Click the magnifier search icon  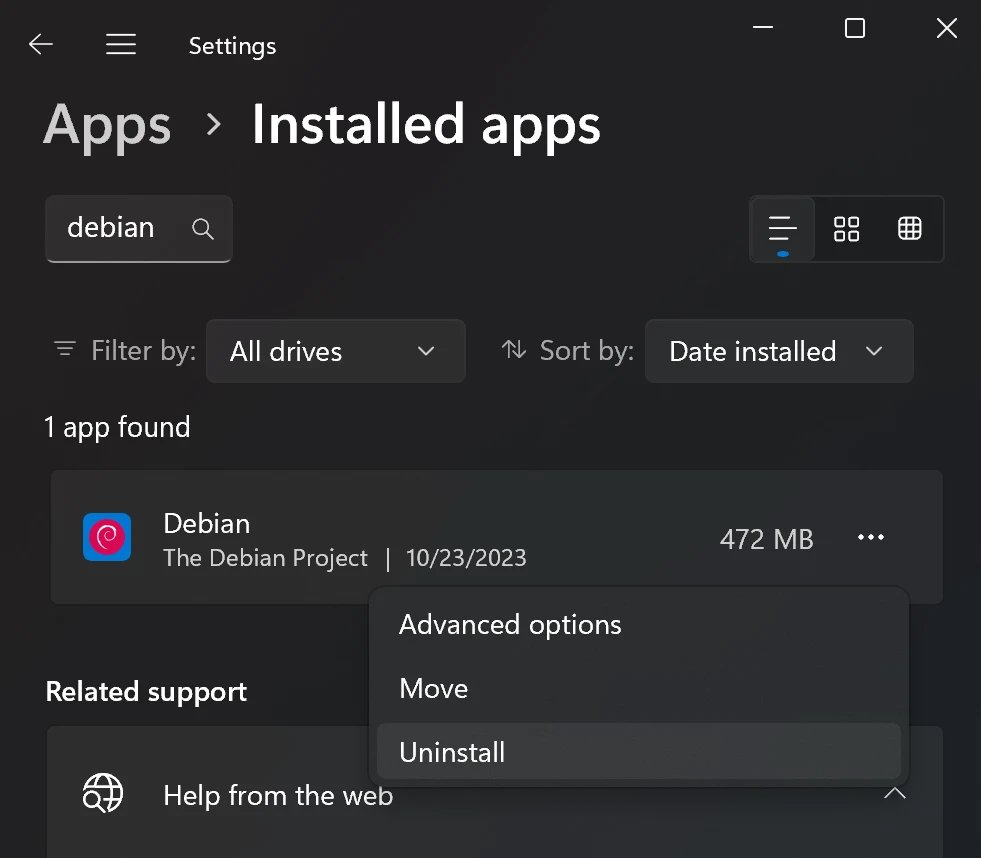tap(203, 229)
